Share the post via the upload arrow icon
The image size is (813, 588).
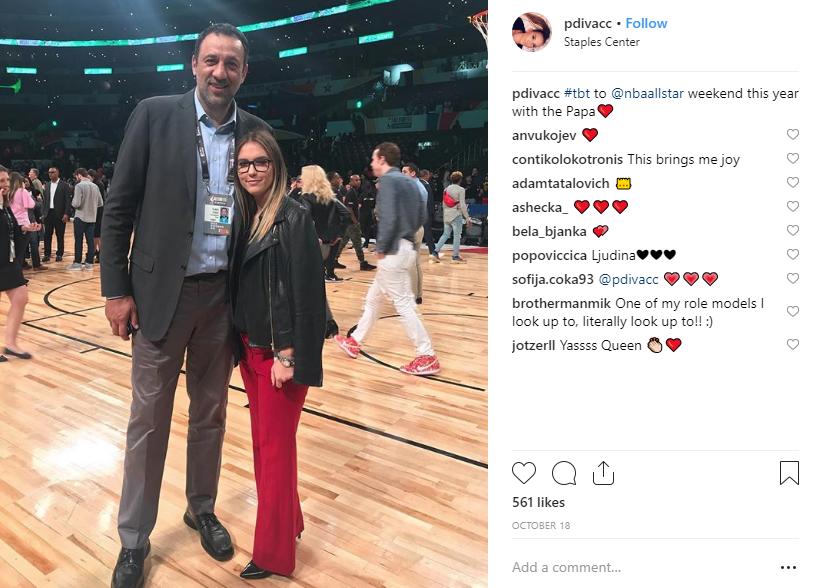pyautogui.click(x=603, y=472)
